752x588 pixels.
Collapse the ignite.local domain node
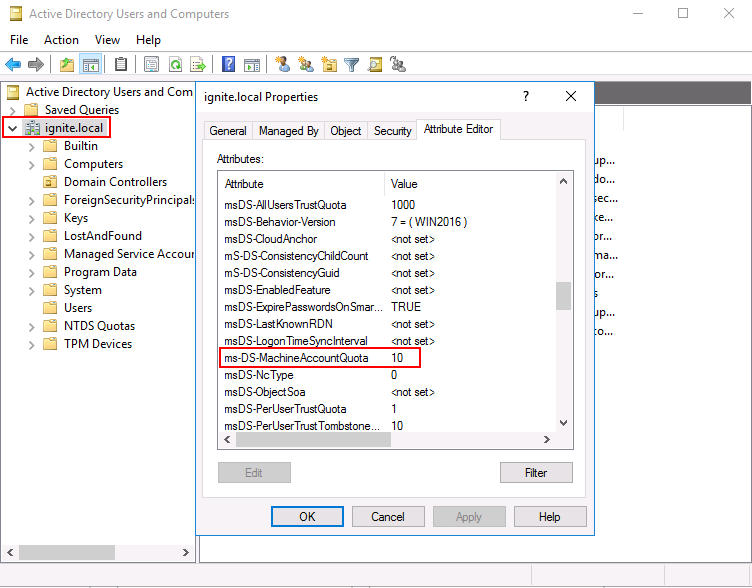12,128
